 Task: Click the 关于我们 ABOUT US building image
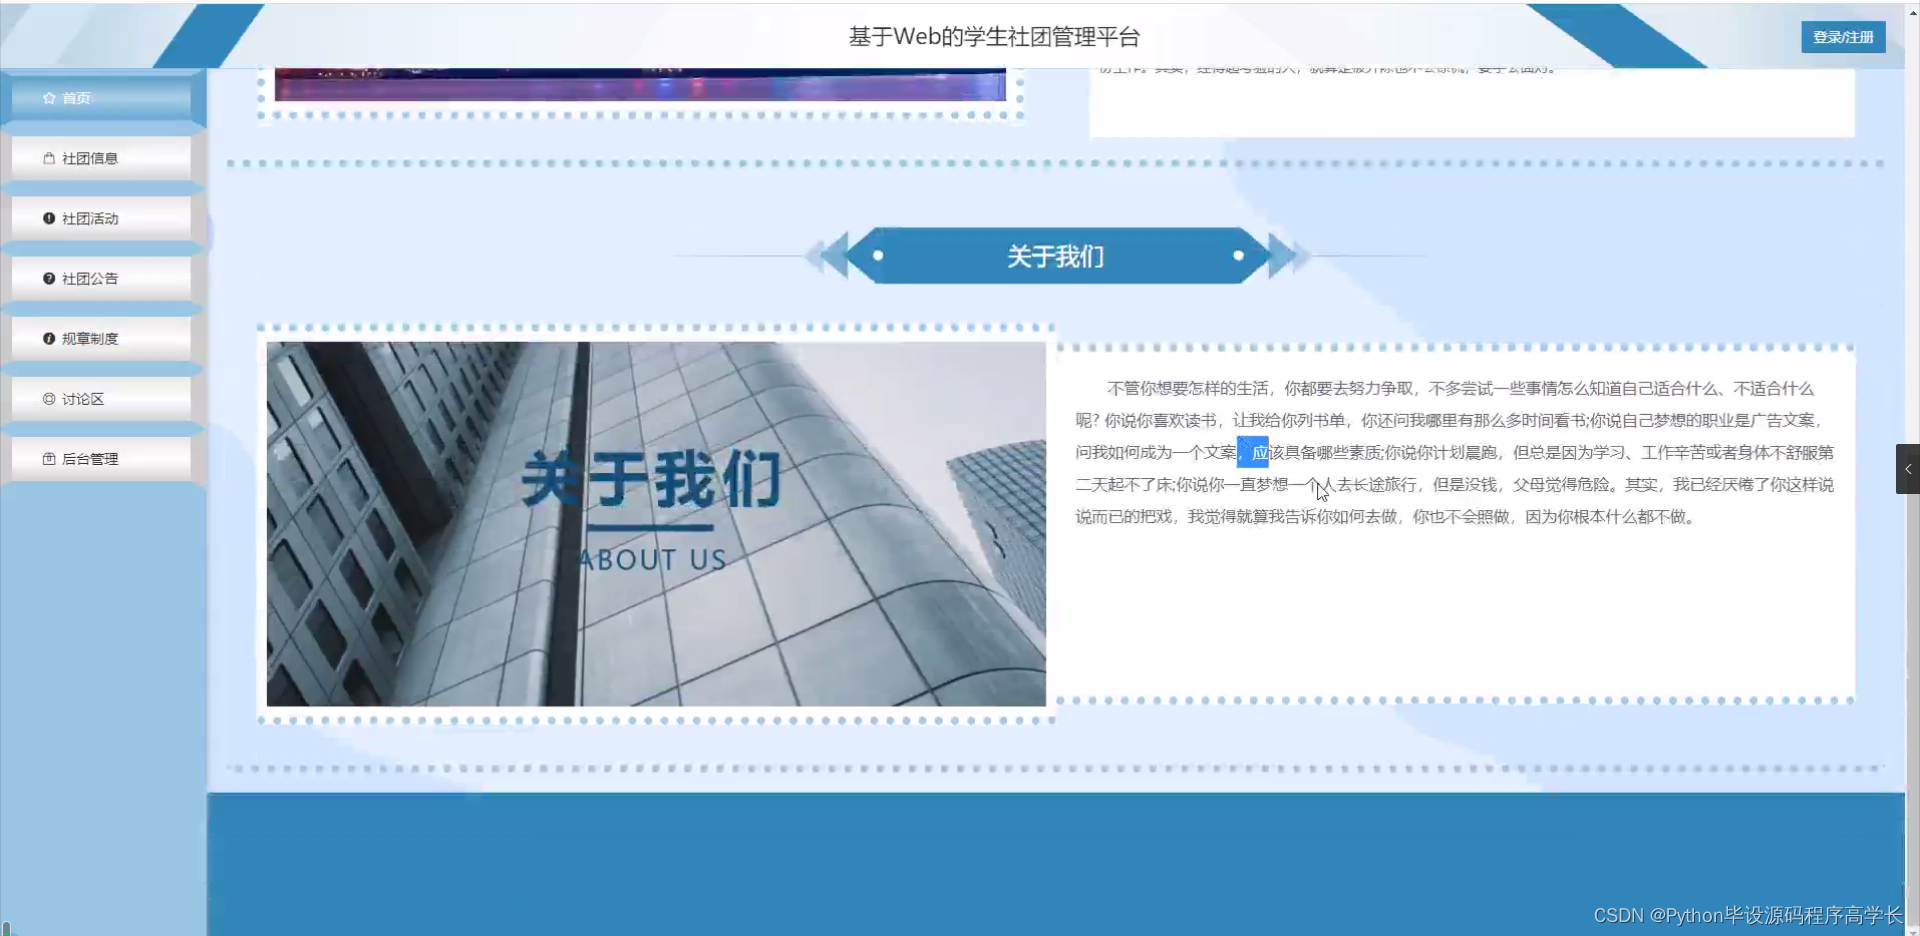pos(655,523)
